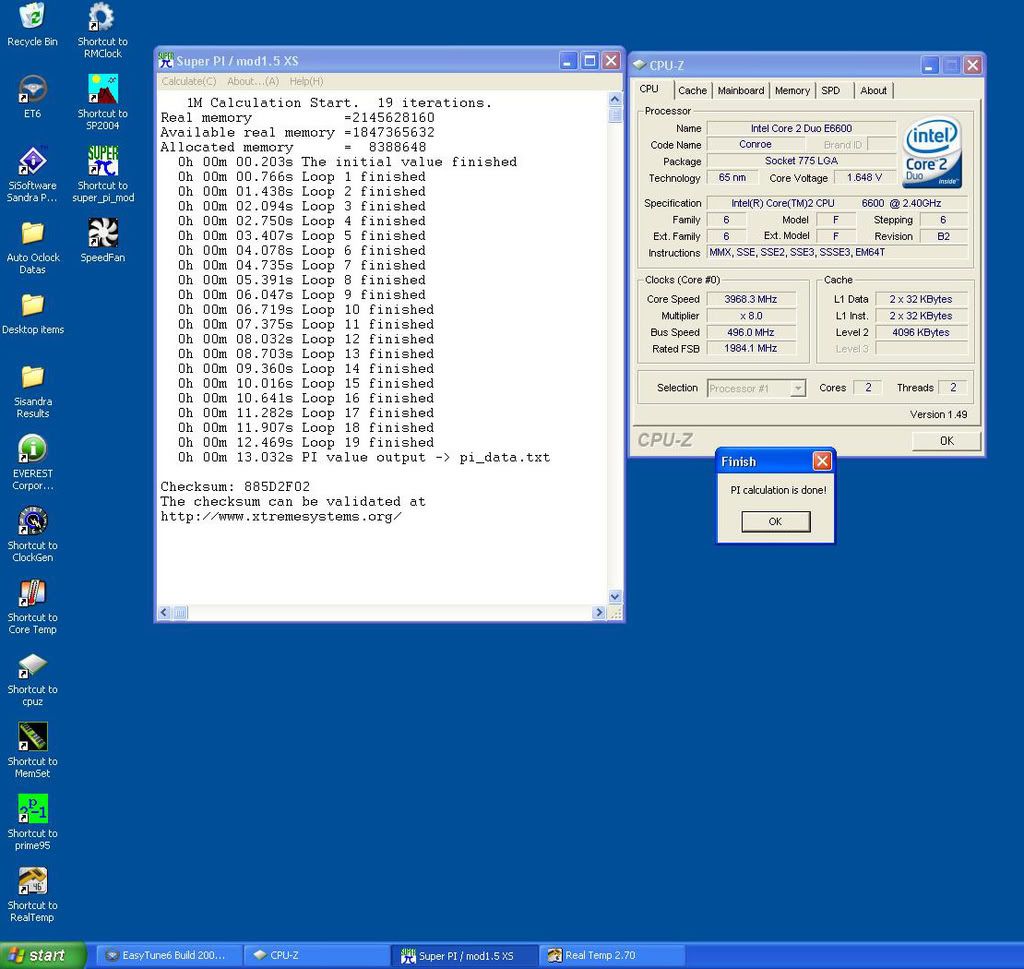Click the OK button in CPU-Z
This screenshot has height=969, width=1024.
tap(946, 441)
